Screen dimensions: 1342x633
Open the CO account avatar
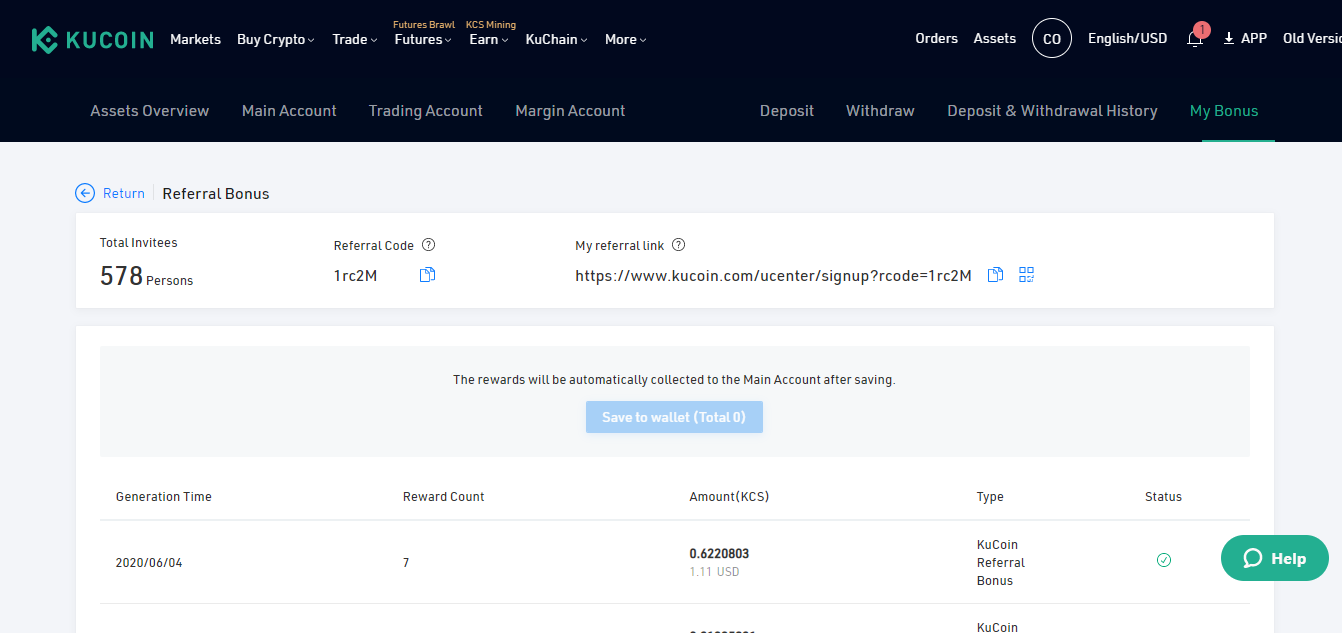[x=1051, y=39]
